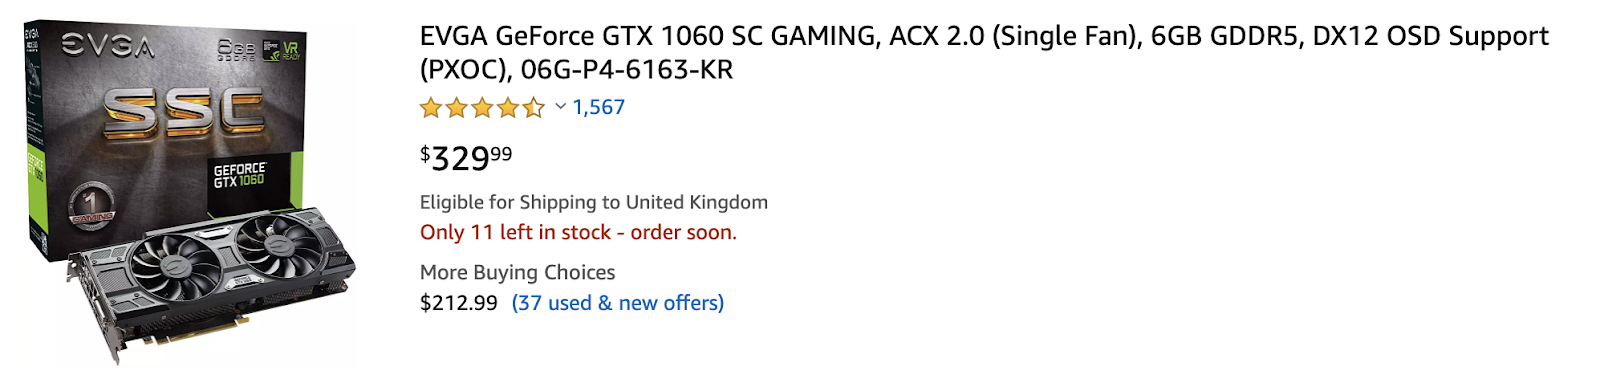Click the half-filled fifth rating star
The height and width of the screenshot is (371, 1600).
(534, 107)
